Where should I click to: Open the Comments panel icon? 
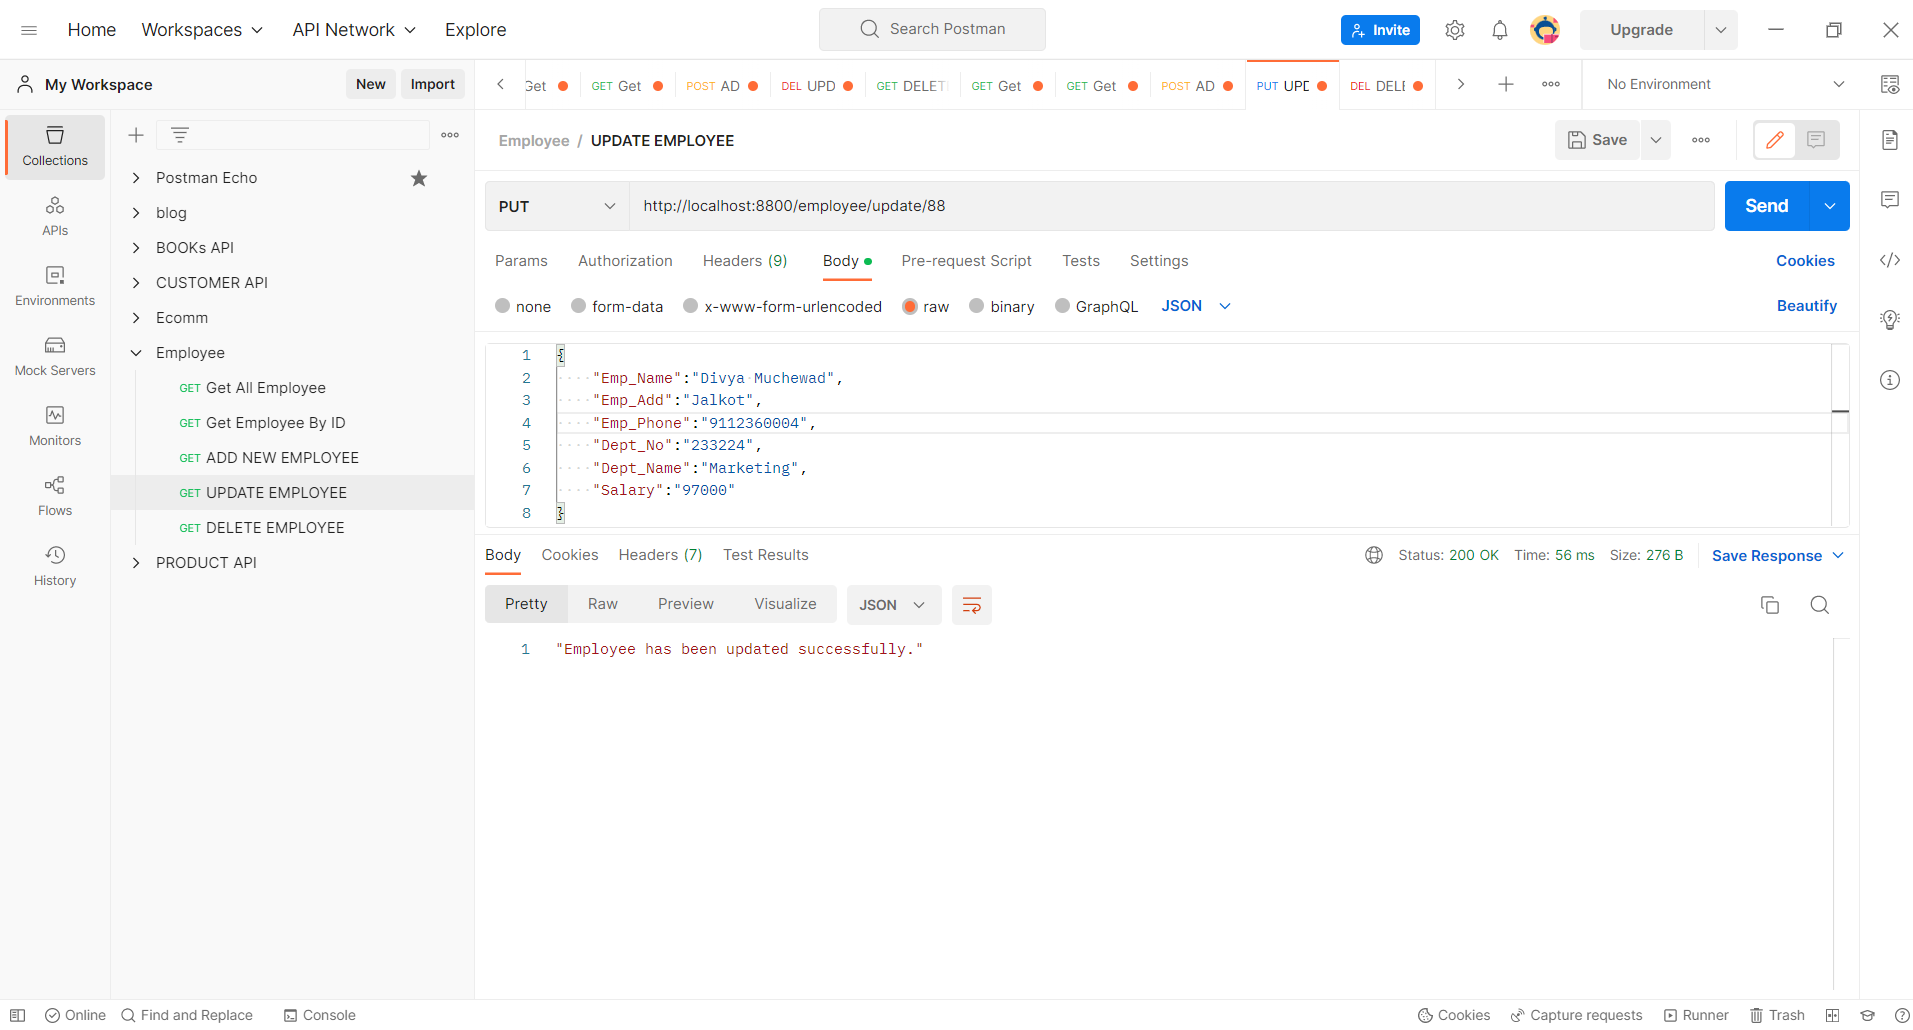coord(1889,200)
